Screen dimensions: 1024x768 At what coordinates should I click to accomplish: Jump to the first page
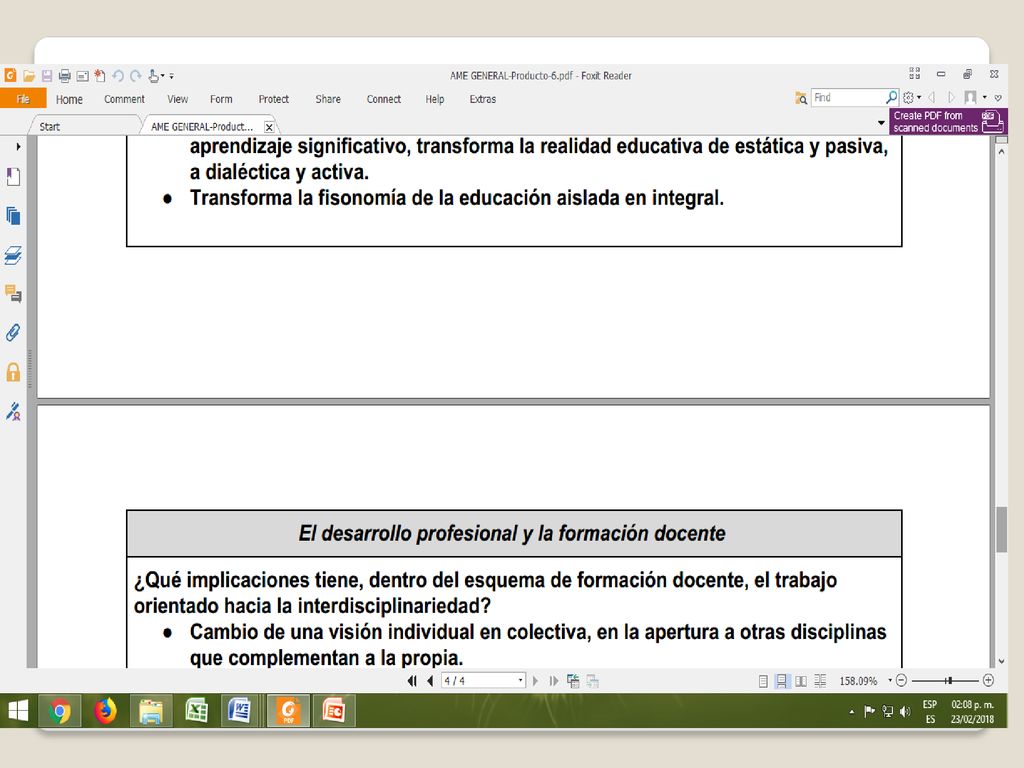click(x=412, y=681)
